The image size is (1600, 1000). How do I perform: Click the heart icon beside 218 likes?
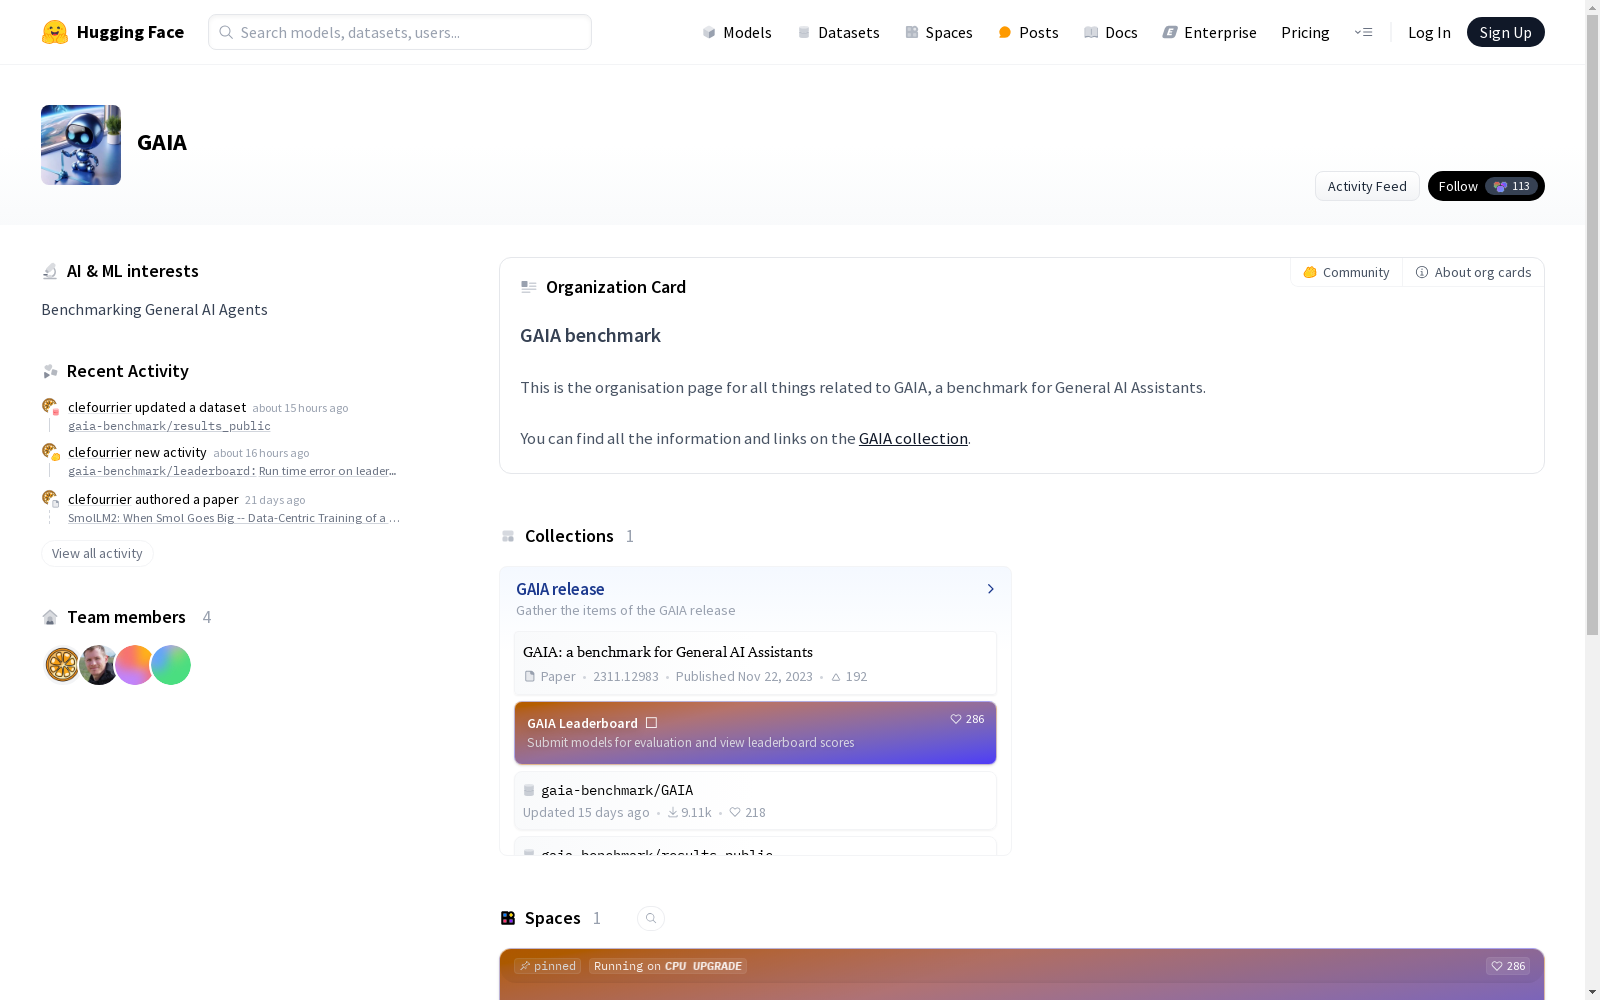coord(735,812)
